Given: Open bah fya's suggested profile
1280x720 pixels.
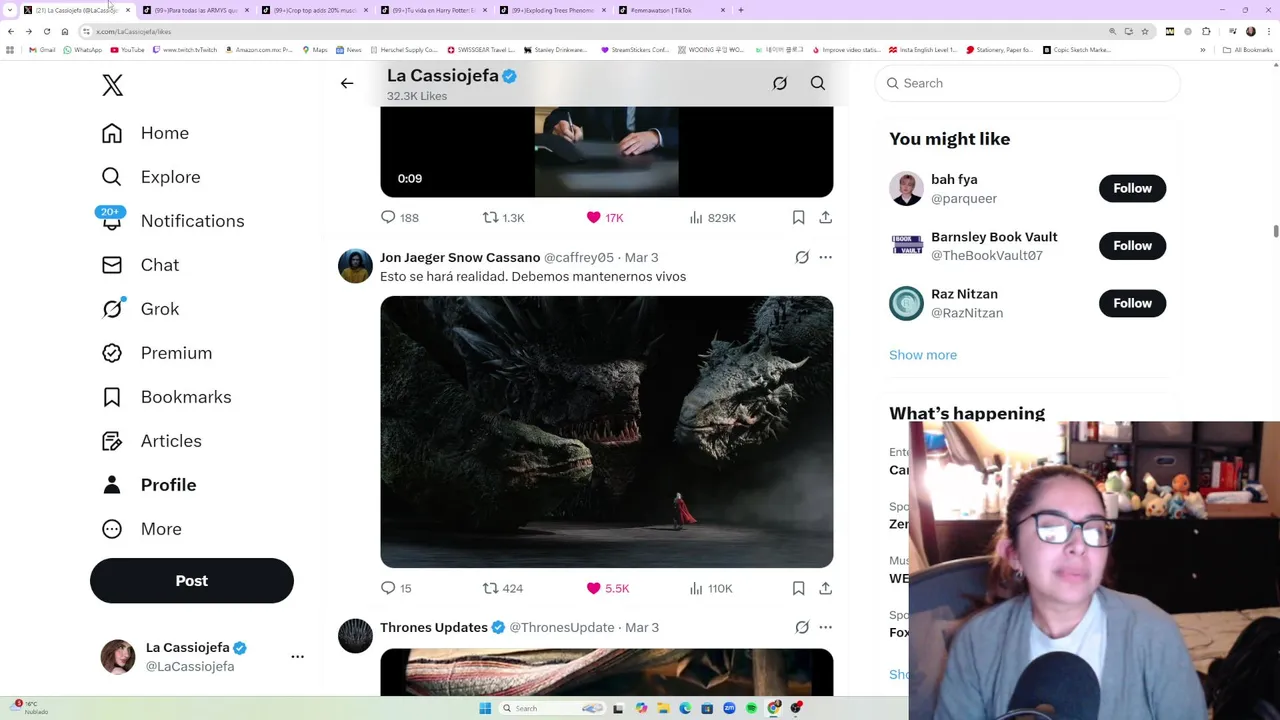Looking at the screenshot, I should (954, 180).
